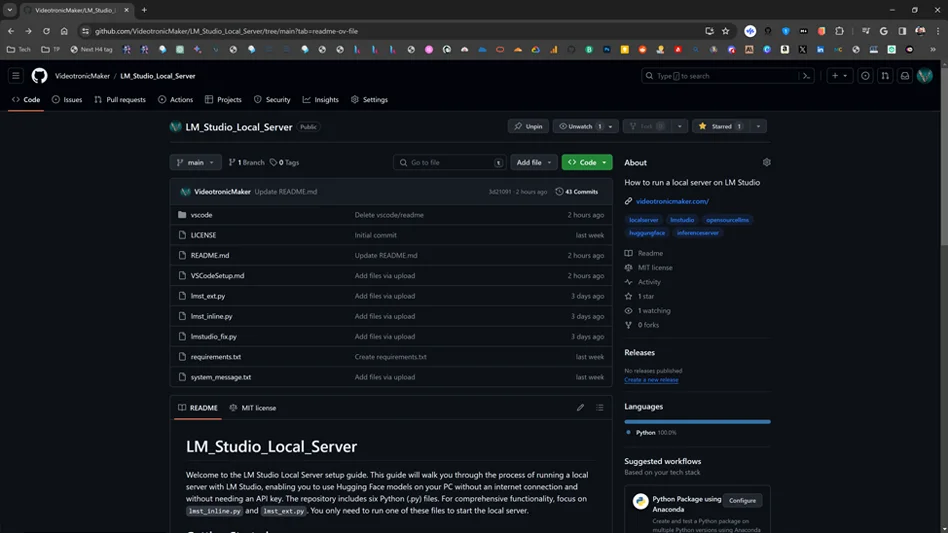Click the localserver topic tag
The image size is (948, 533).
643,220
